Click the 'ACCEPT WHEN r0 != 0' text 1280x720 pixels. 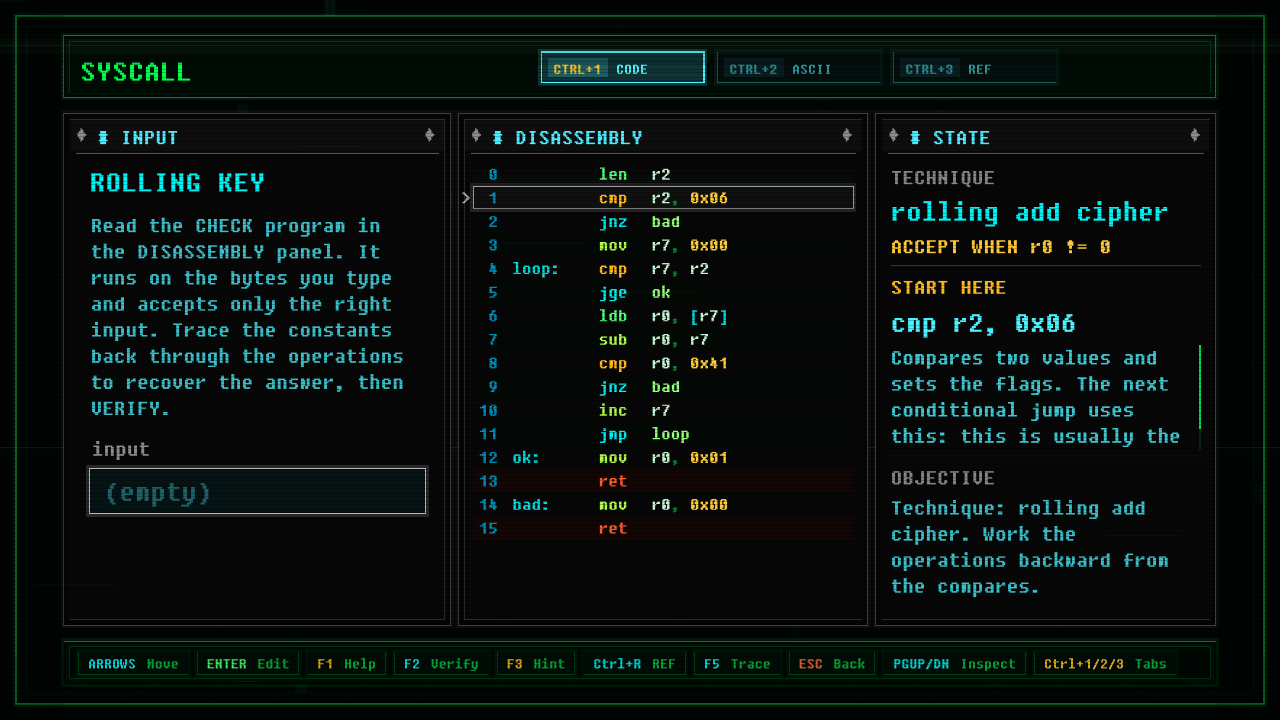[x=1000, y=247]
